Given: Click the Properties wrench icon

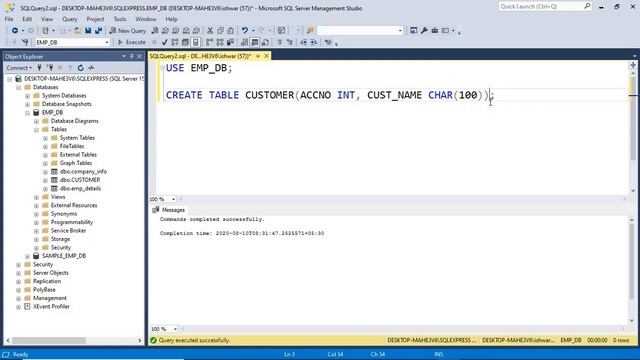Looking at the screenshot, I should [424, 31].
